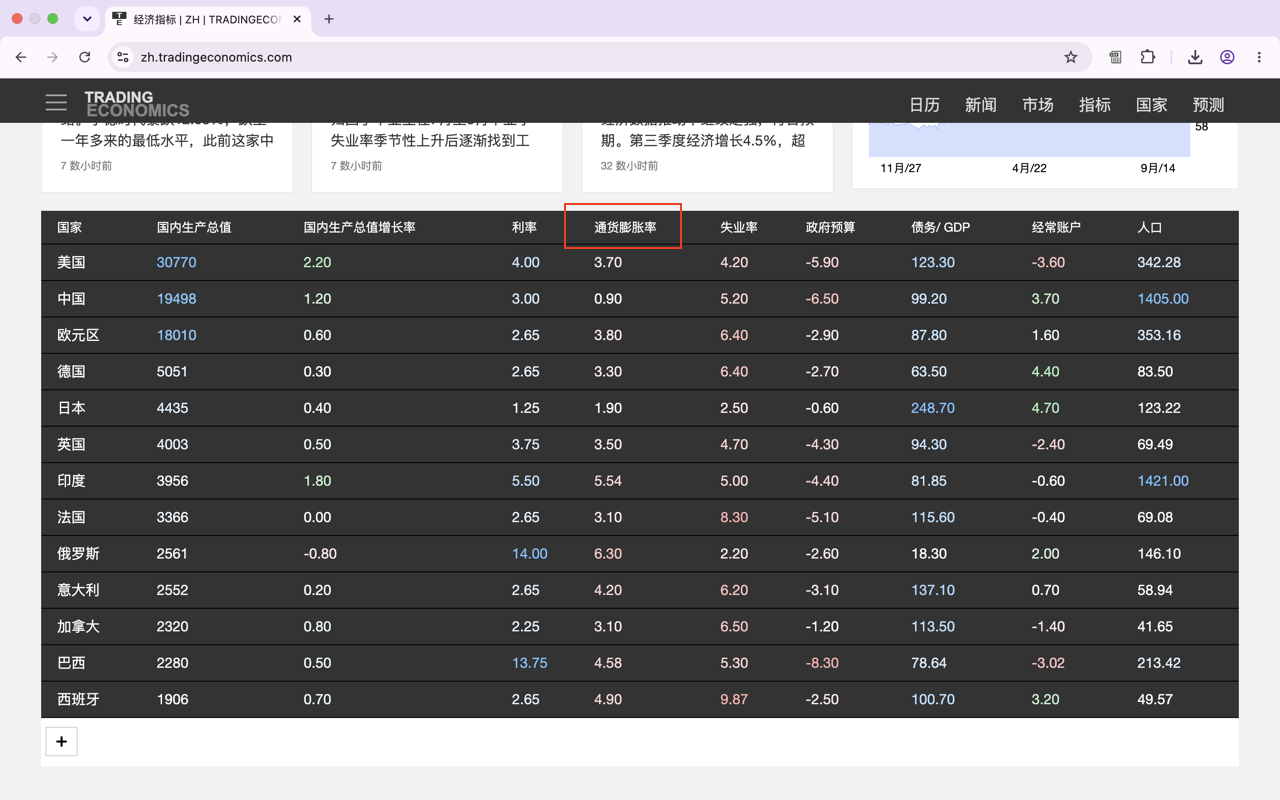Click China GDP value 19498
Image resolution: width=1280 pixels, height=800 pixels.
pos(176,299)
